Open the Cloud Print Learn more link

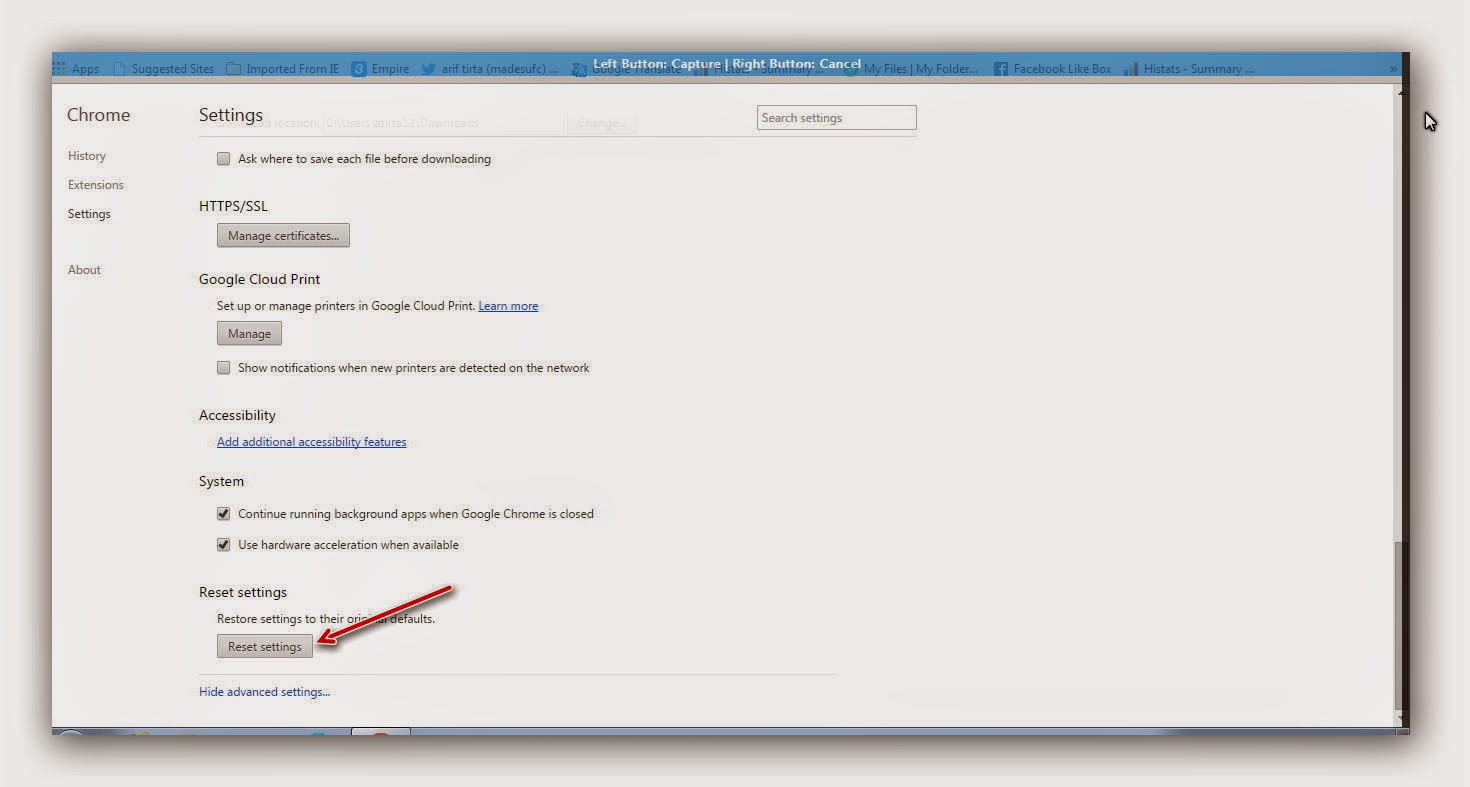pyautogui.click(x=508, y=306)
